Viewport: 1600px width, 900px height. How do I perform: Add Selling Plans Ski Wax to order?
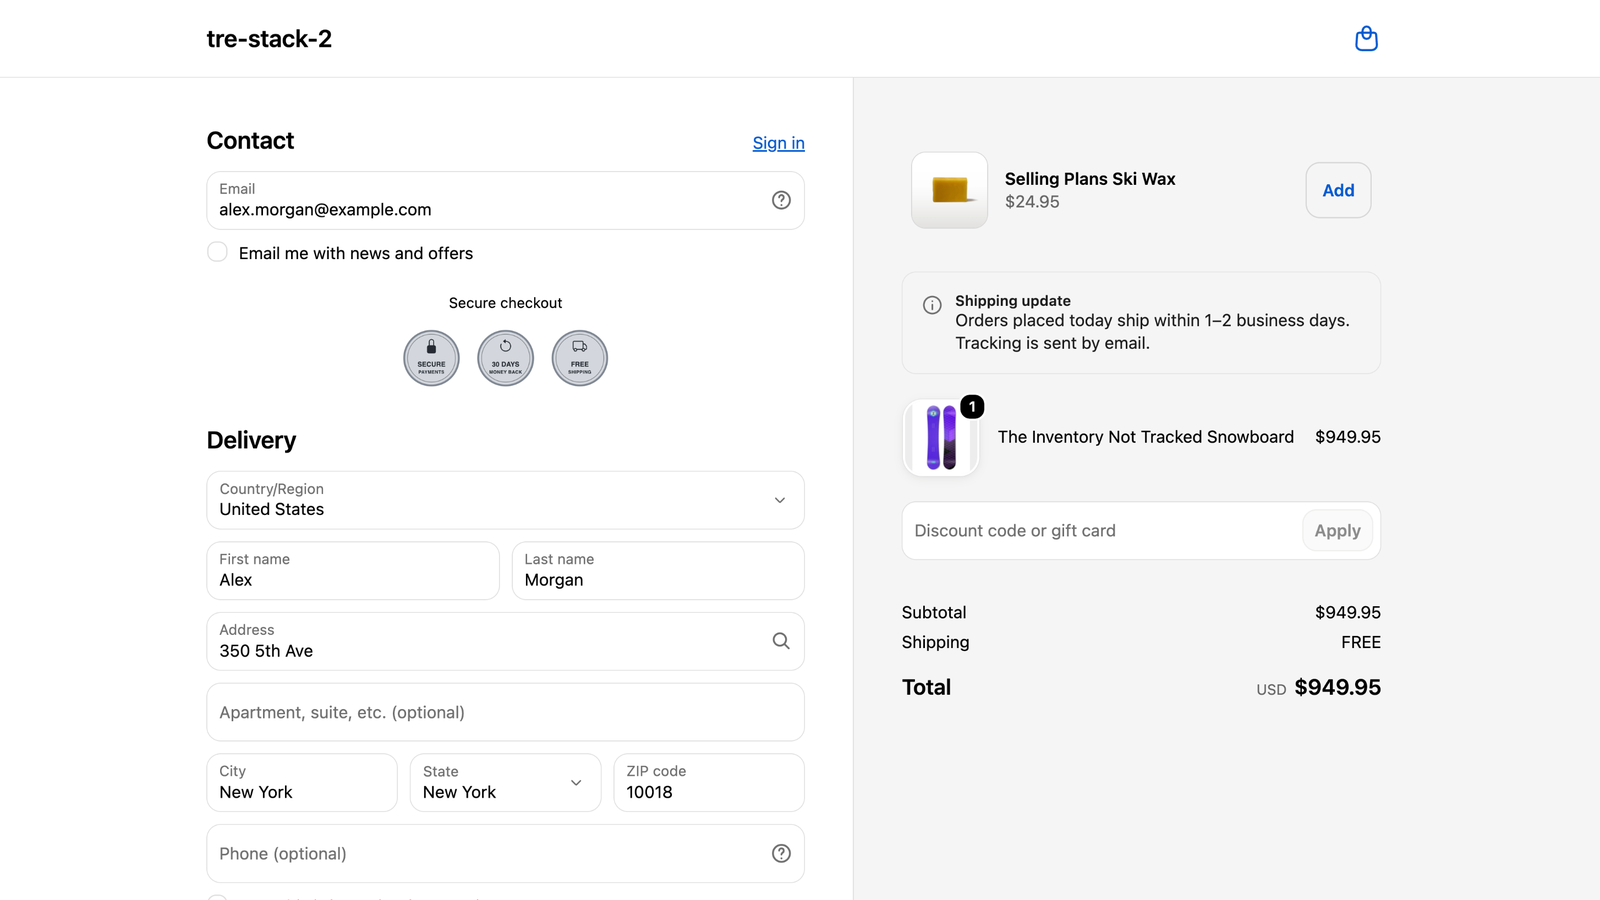[x=1338, y=190]
